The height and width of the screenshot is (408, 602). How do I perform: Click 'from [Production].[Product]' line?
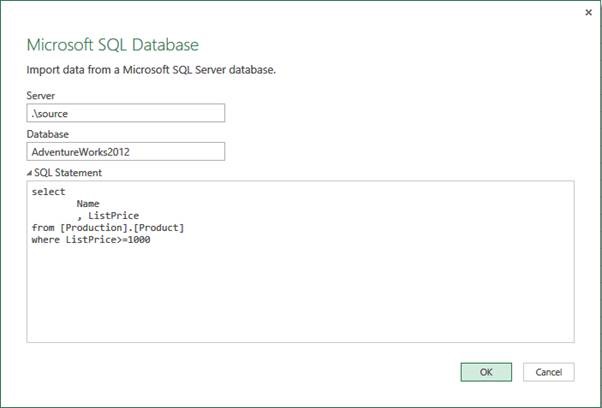[x=108, y=228]
